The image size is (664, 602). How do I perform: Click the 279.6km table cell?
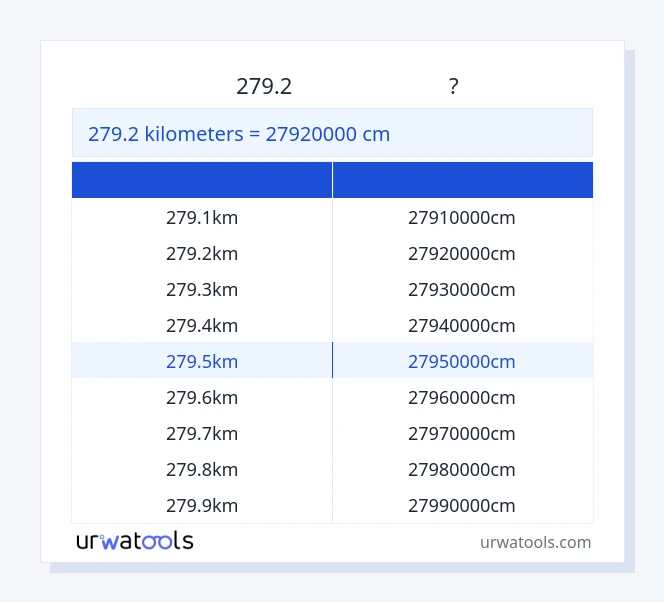click(x=202, y=398)
